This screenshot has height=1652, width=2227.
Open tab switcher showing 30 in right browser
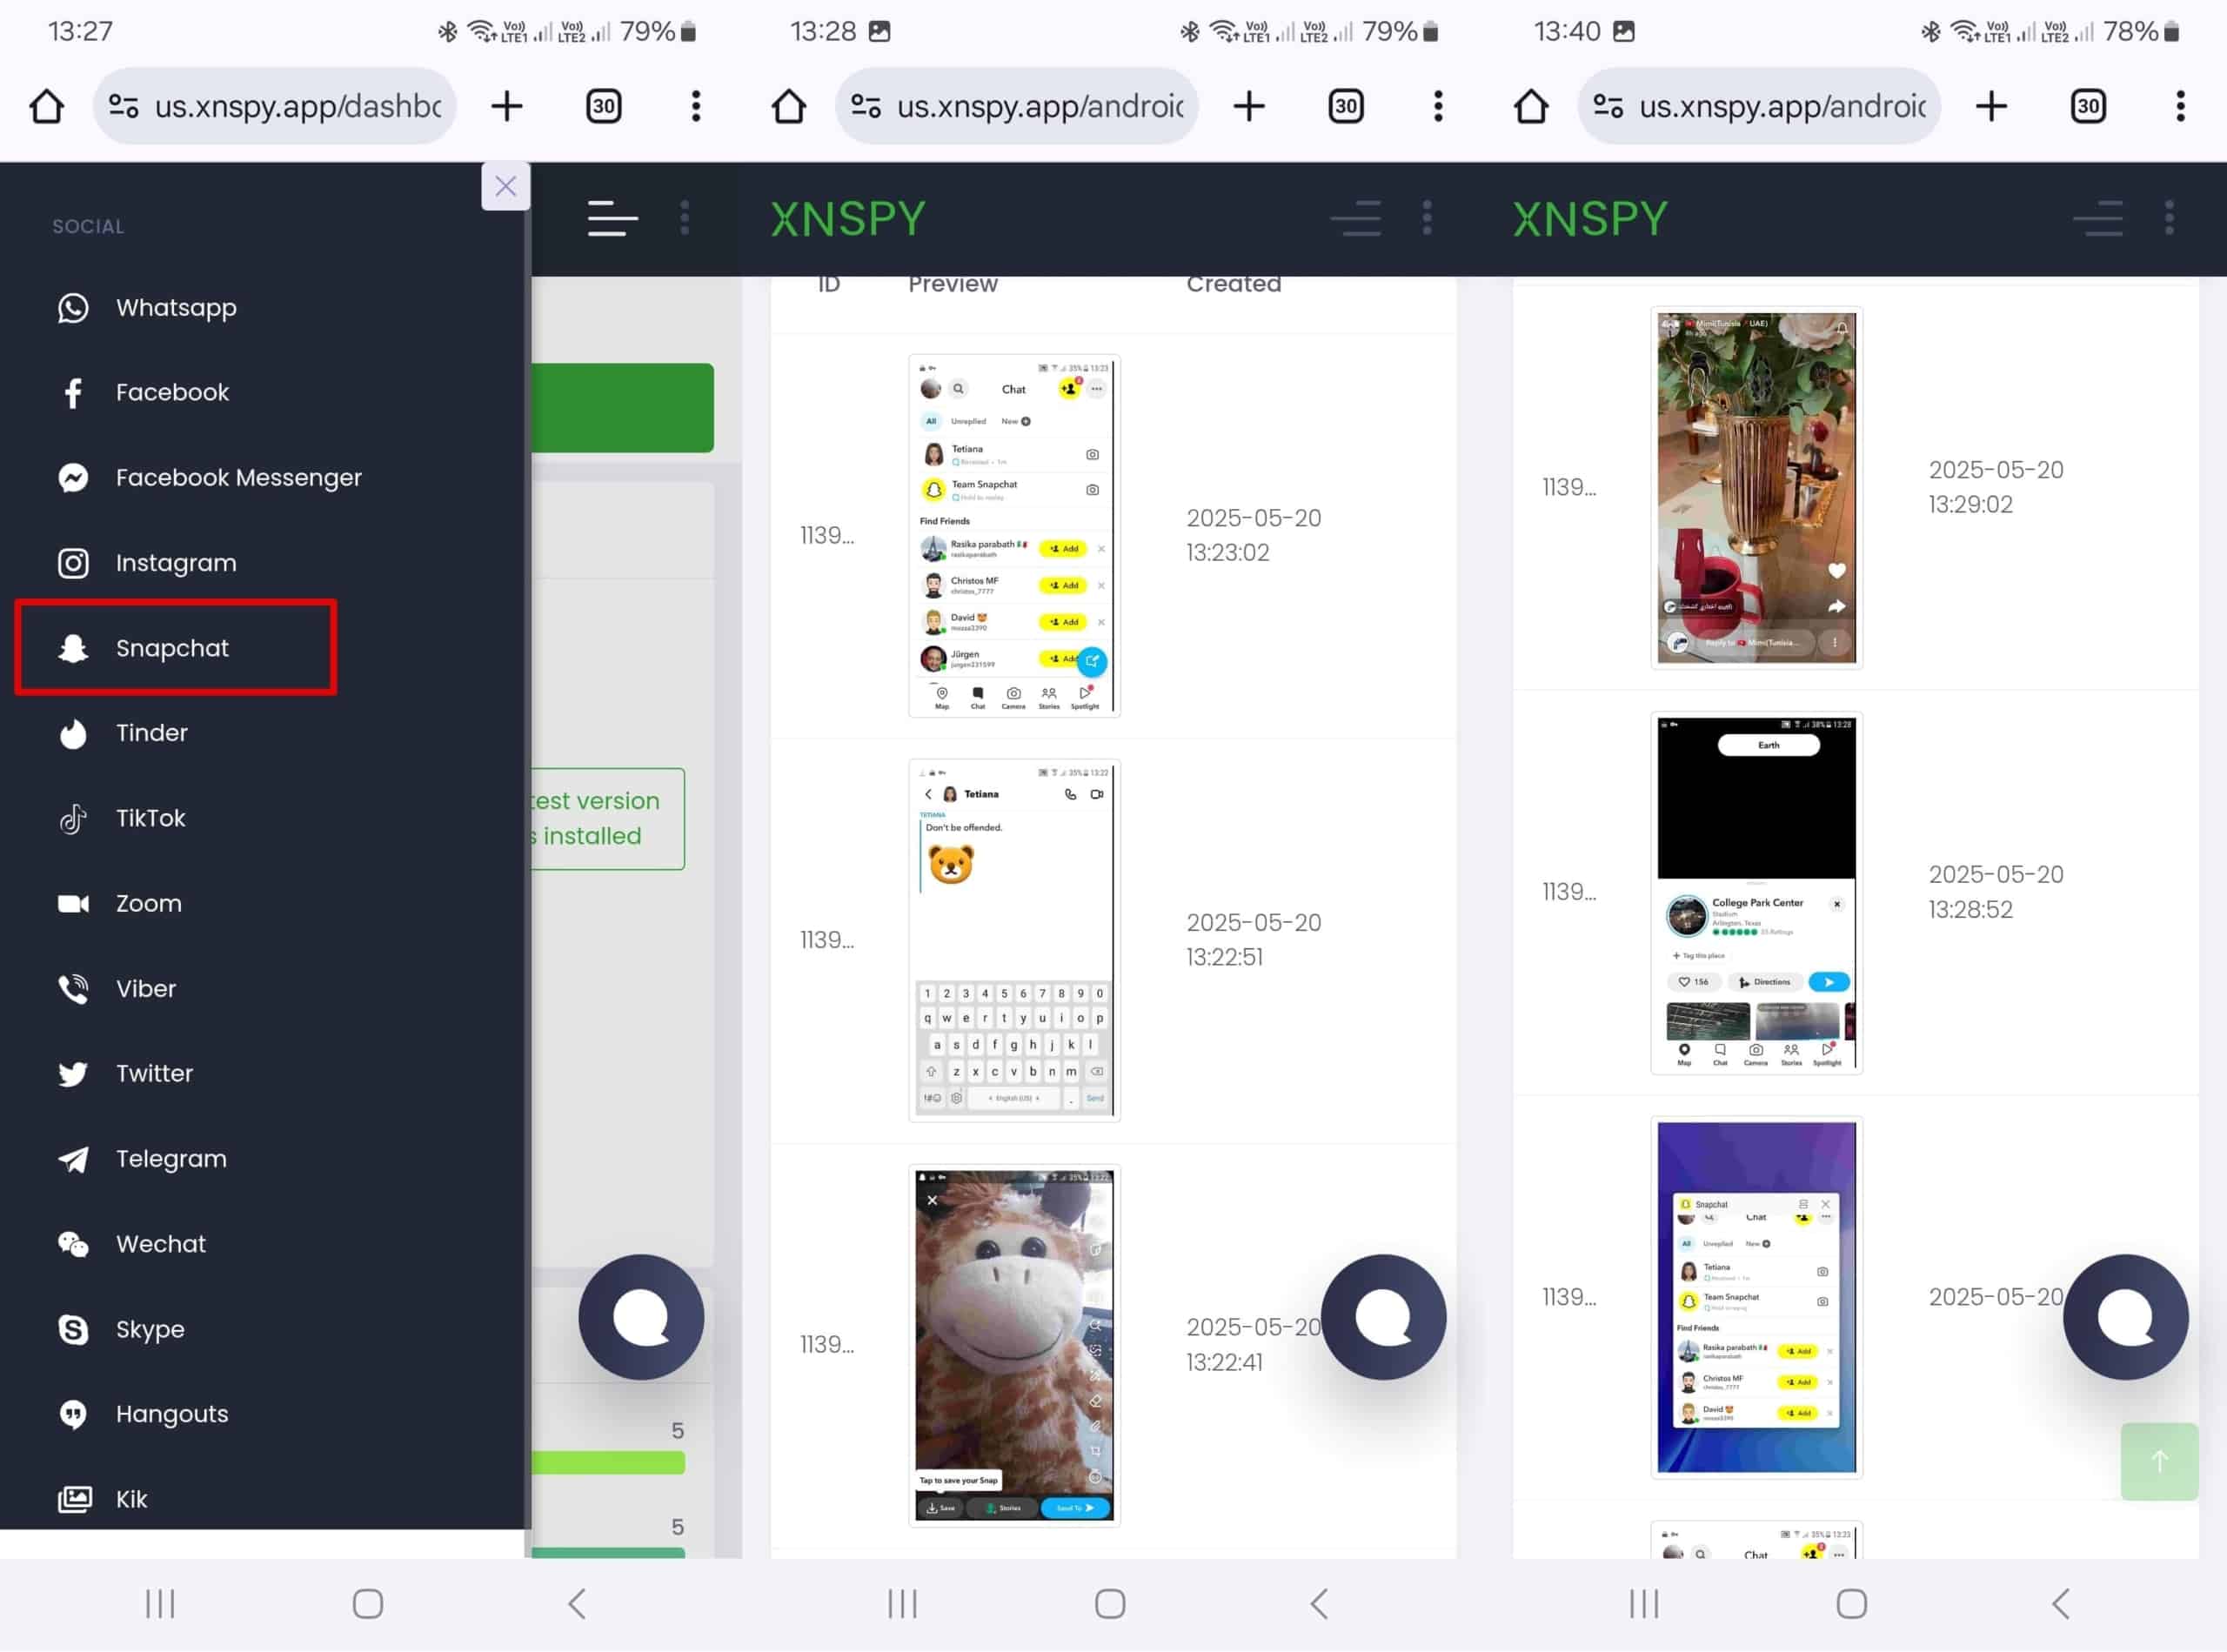(x=2088, y=106)
